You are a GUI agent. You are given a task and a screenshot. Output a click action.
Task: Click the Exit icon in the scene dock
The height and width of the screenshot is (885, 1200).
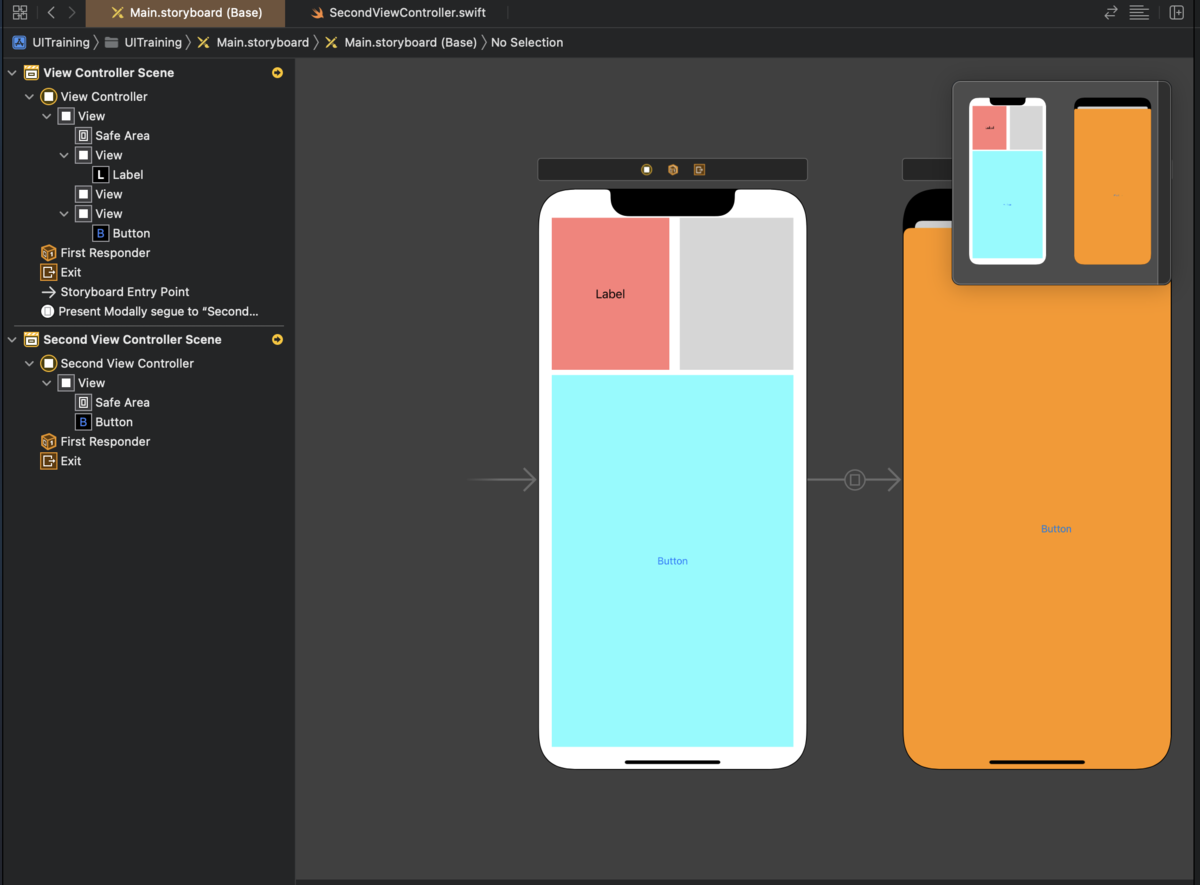[x=699, y=170]
